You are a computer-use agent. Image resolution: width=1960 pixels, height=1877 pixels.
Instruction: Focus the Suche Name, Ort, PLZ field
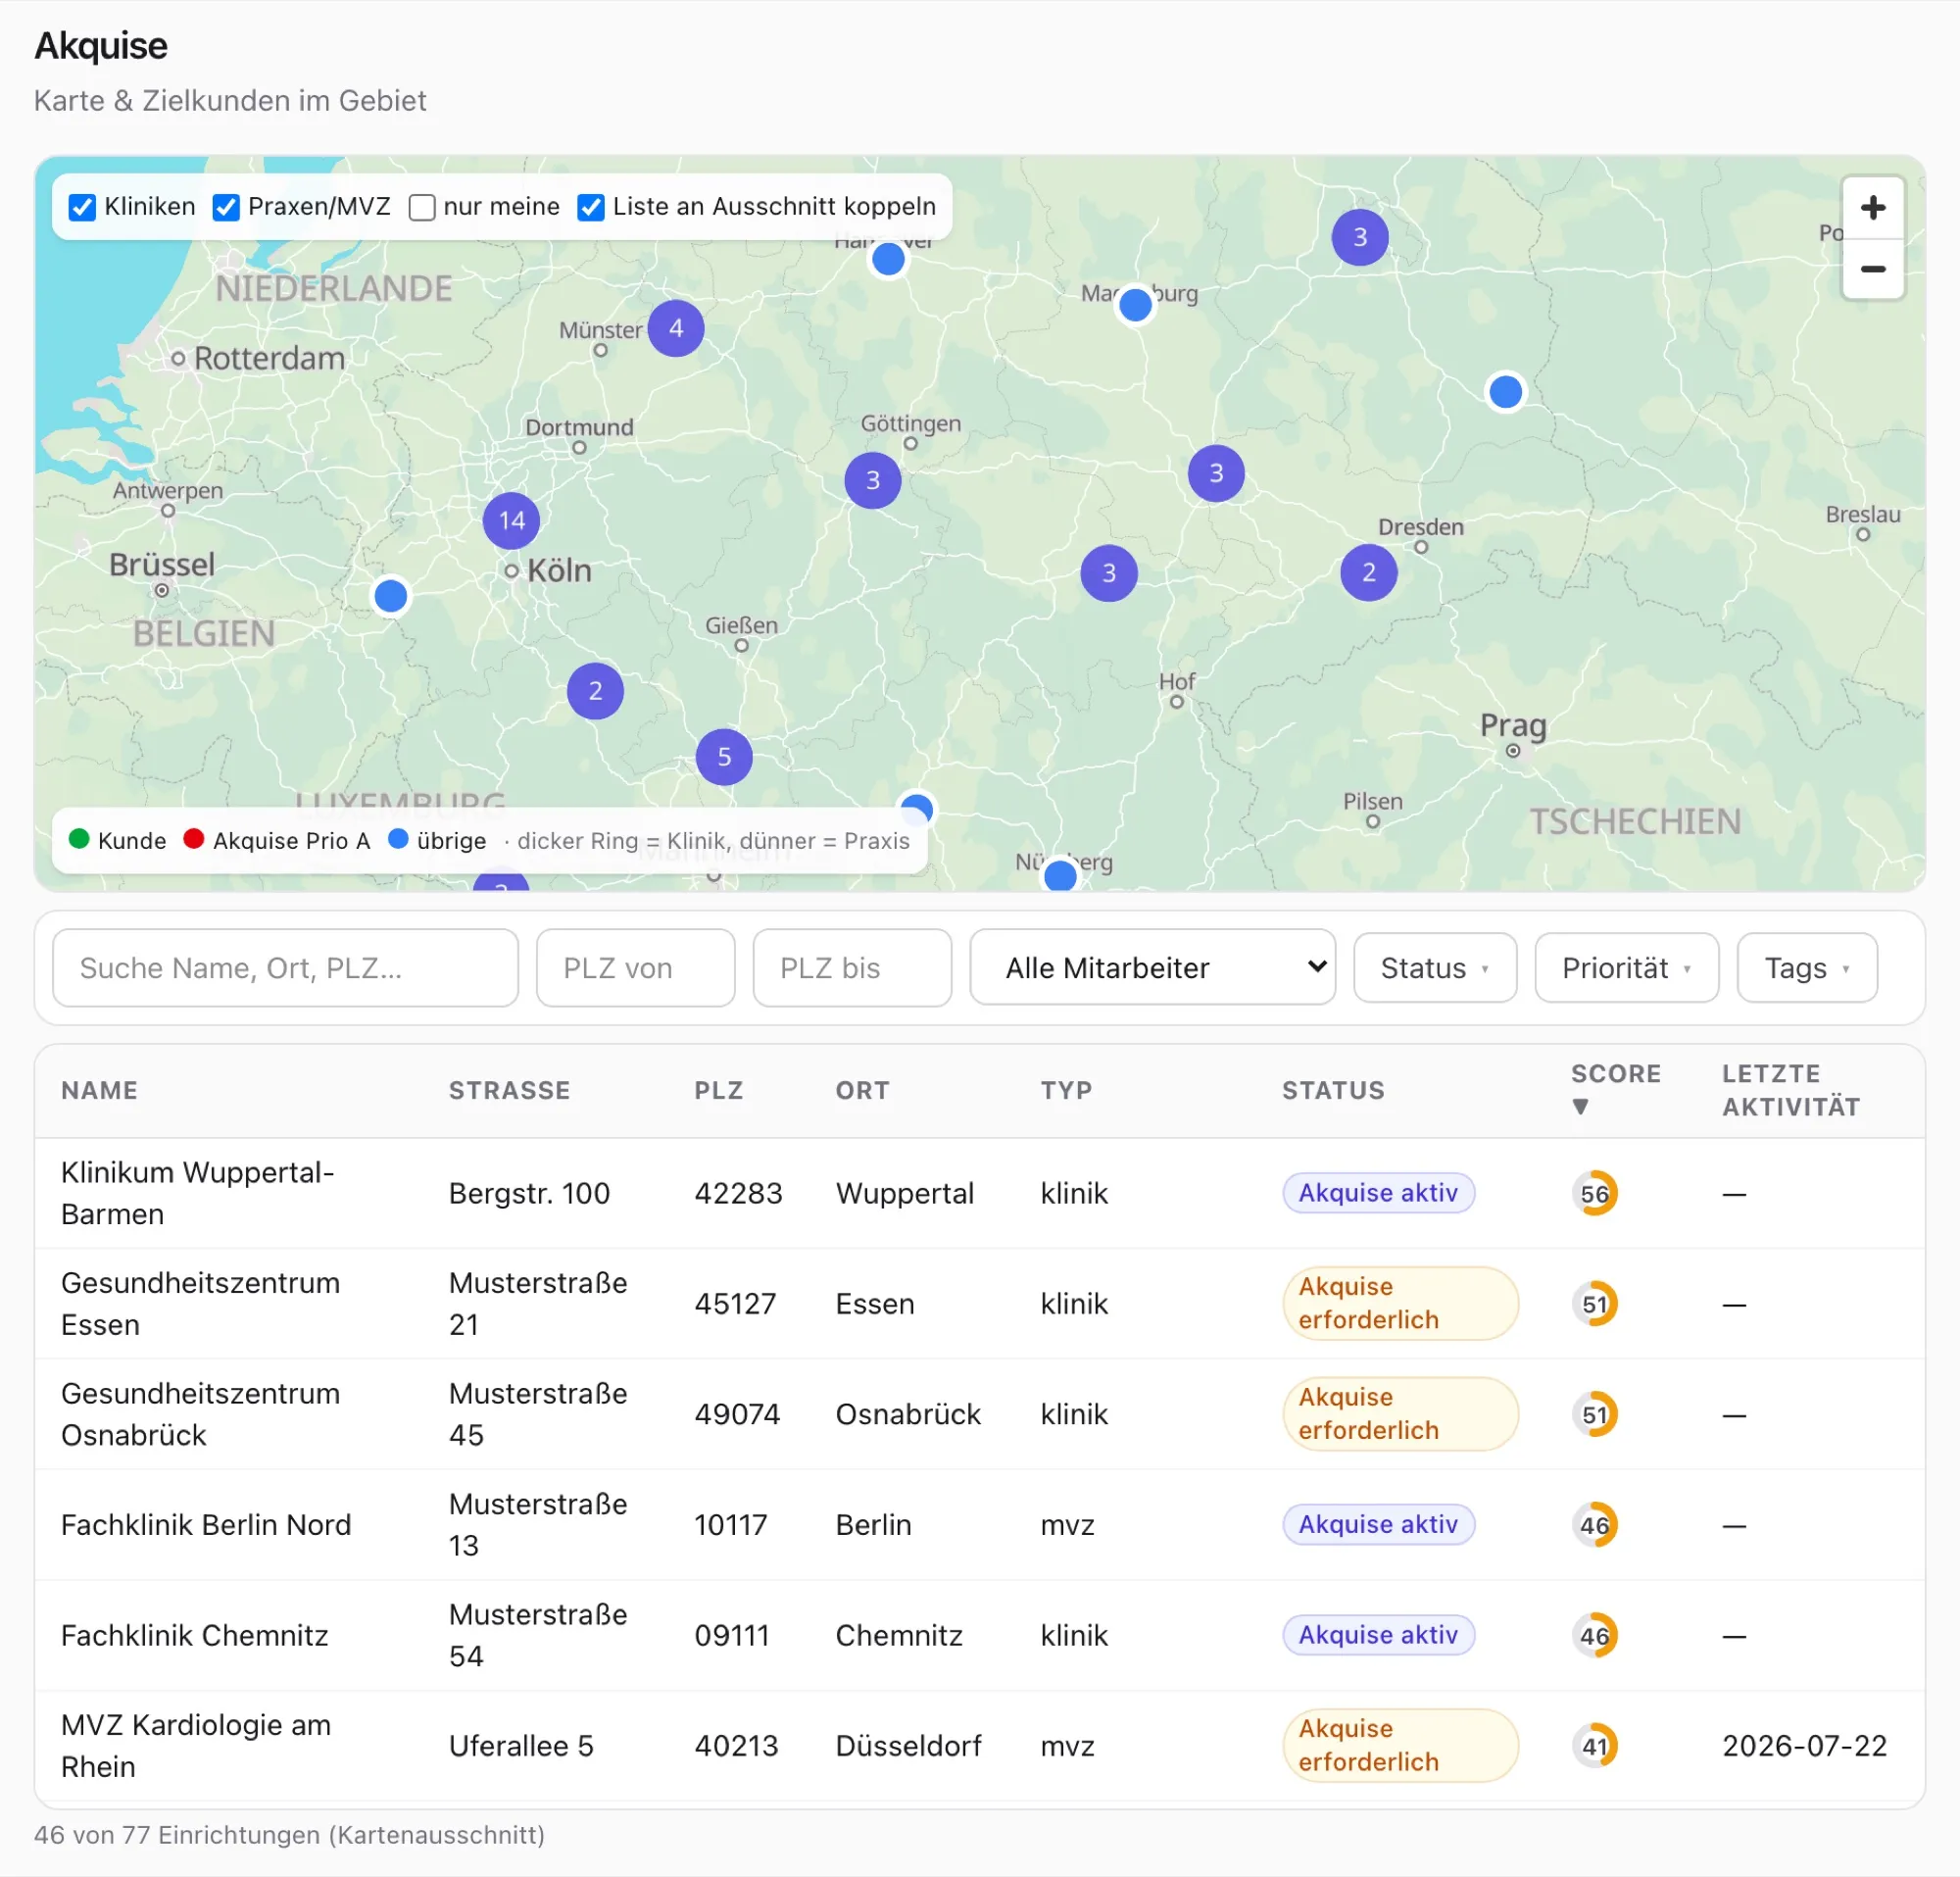[x=285, y=967]
